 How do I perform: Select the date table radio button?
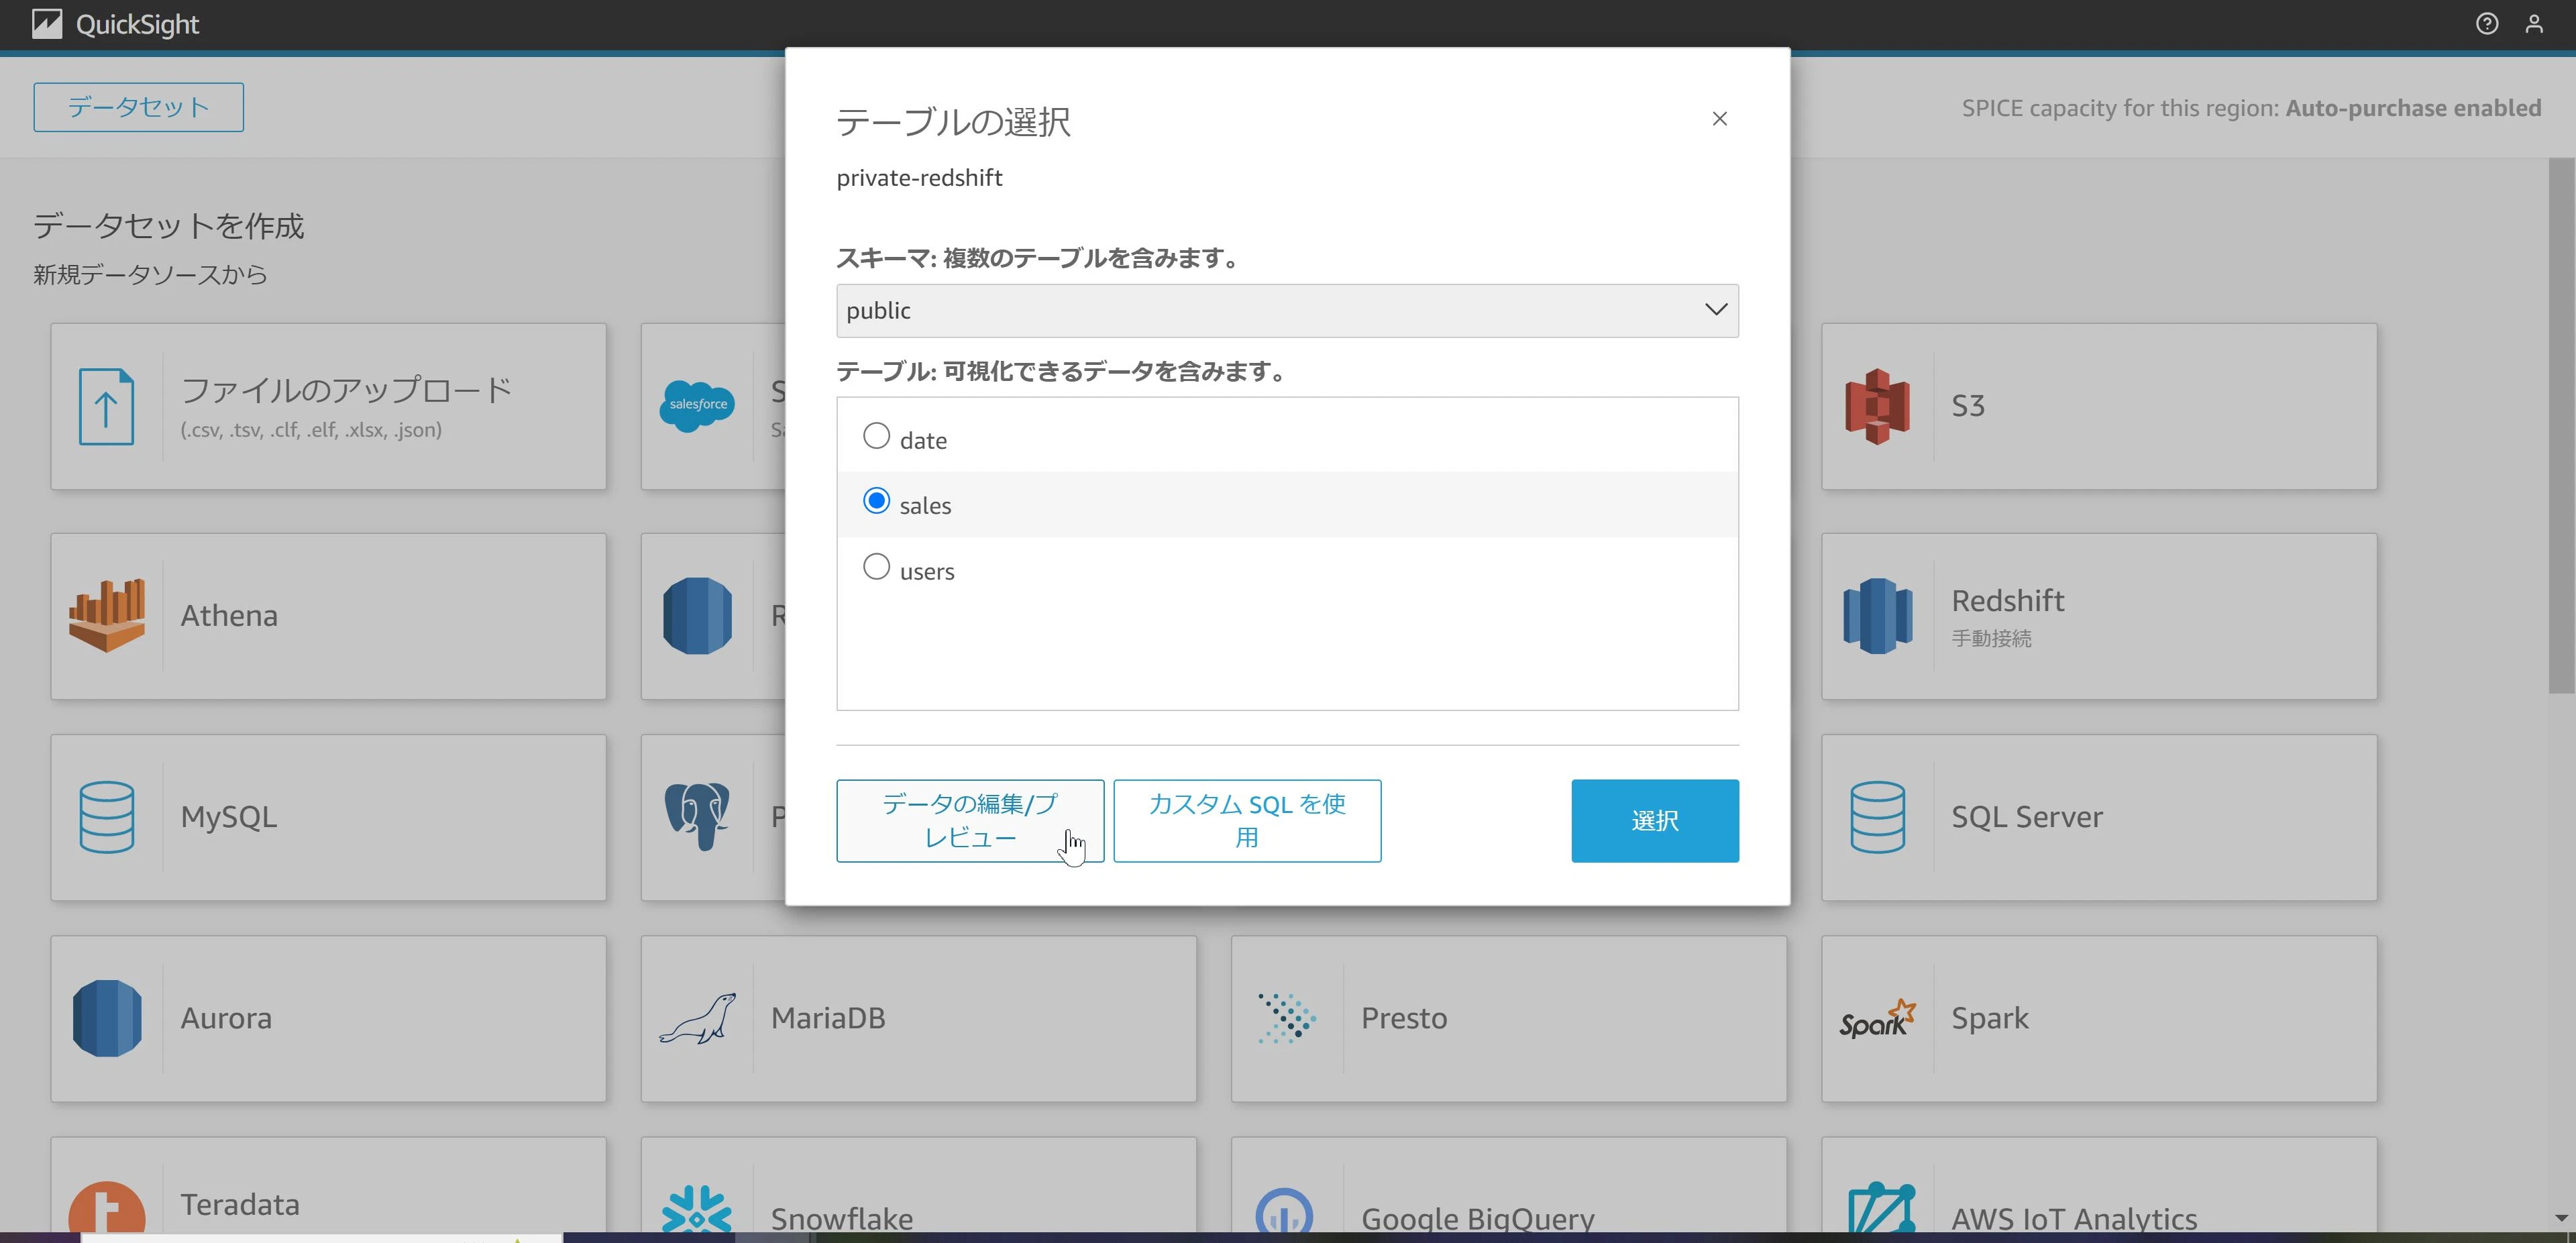(876, 436)
